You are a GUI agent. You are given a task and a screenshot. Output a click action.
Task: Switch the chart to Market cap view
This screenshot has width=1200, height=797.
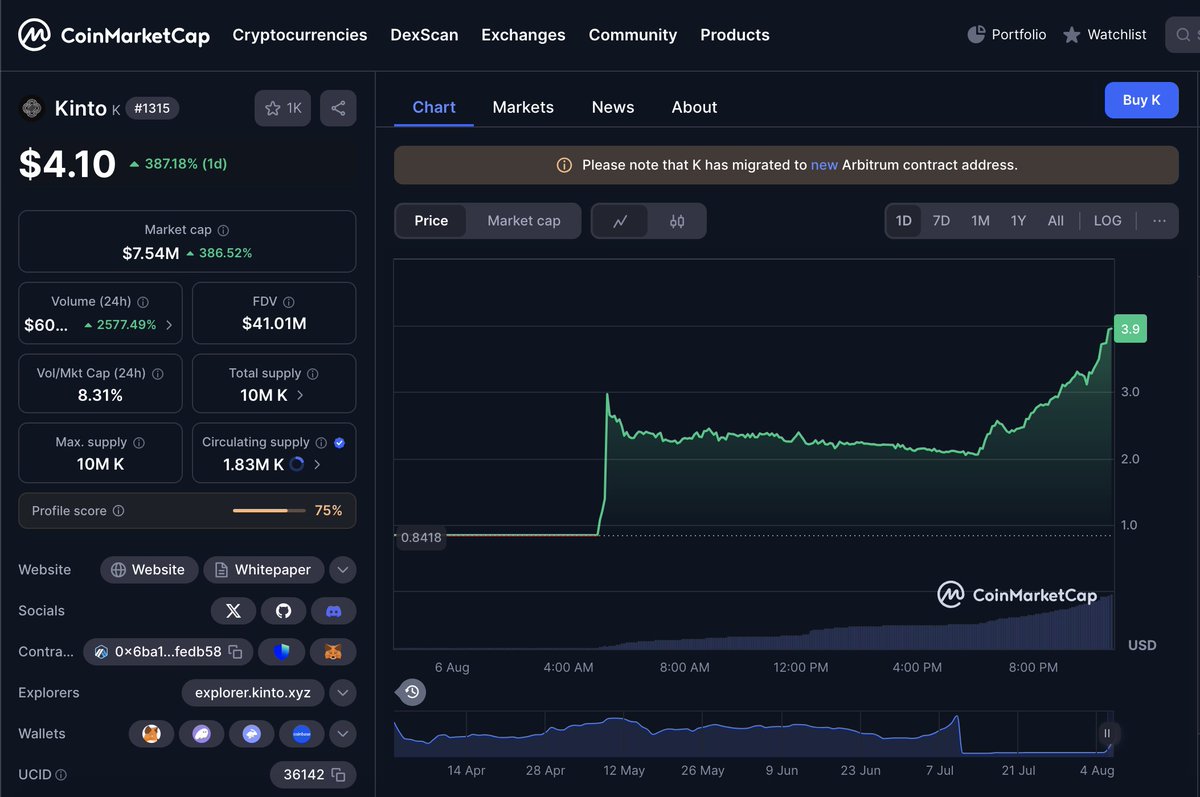tap(524, 221)
